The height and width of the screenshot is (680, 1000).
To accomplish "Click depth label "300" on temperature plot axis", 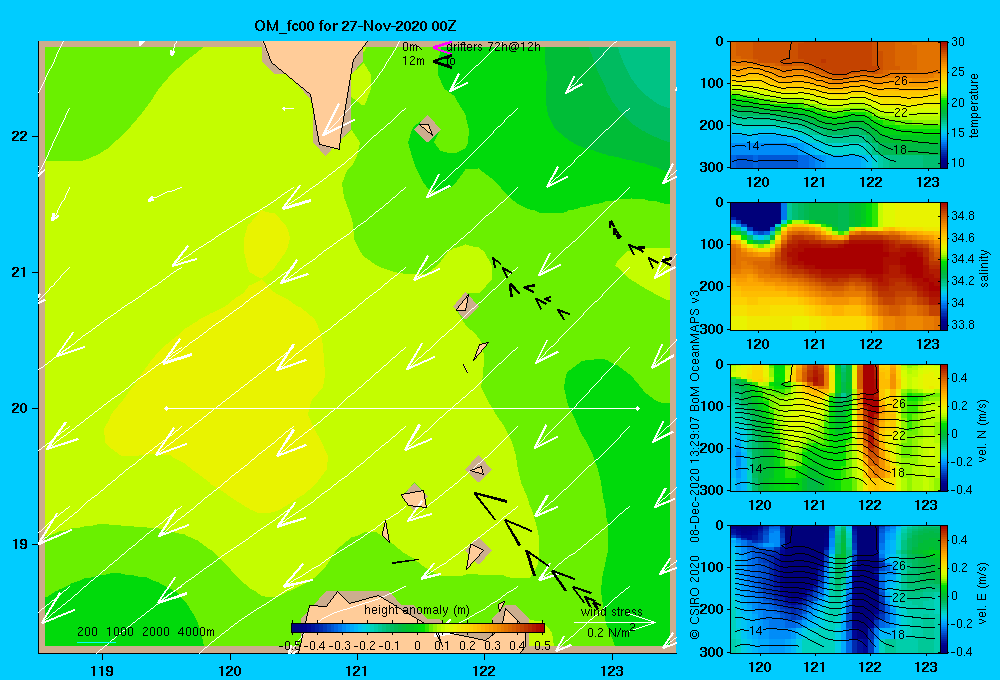I will (x=712, y=167).
